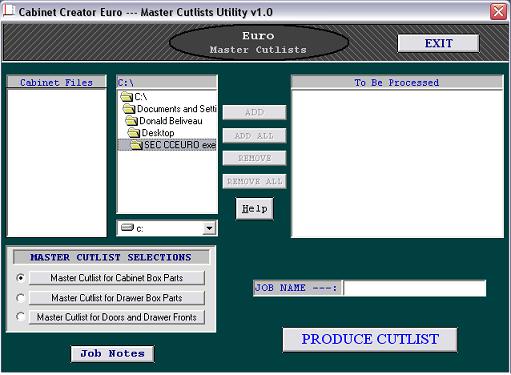Select Cabinet Box Parts radio button
Viewport: 511px width, 375px height.
(21, 277)
